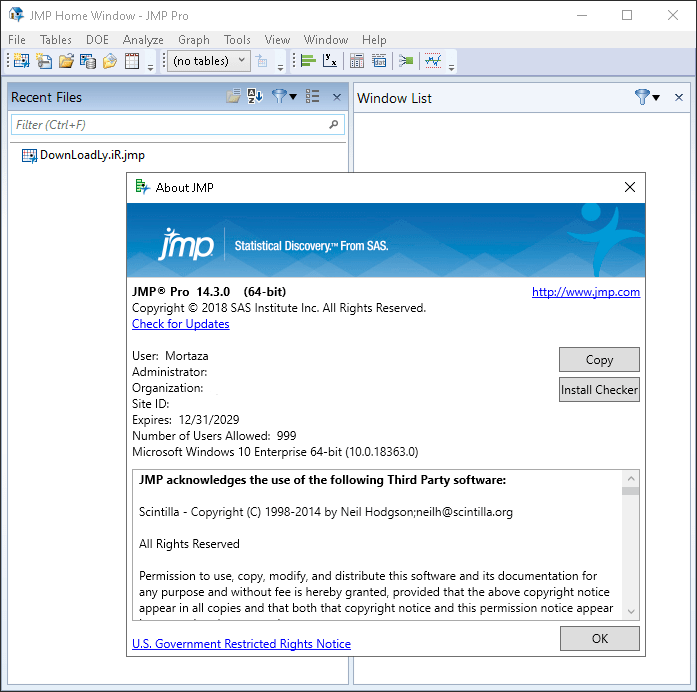Maximize the JMP Home Window

point(627,15)
